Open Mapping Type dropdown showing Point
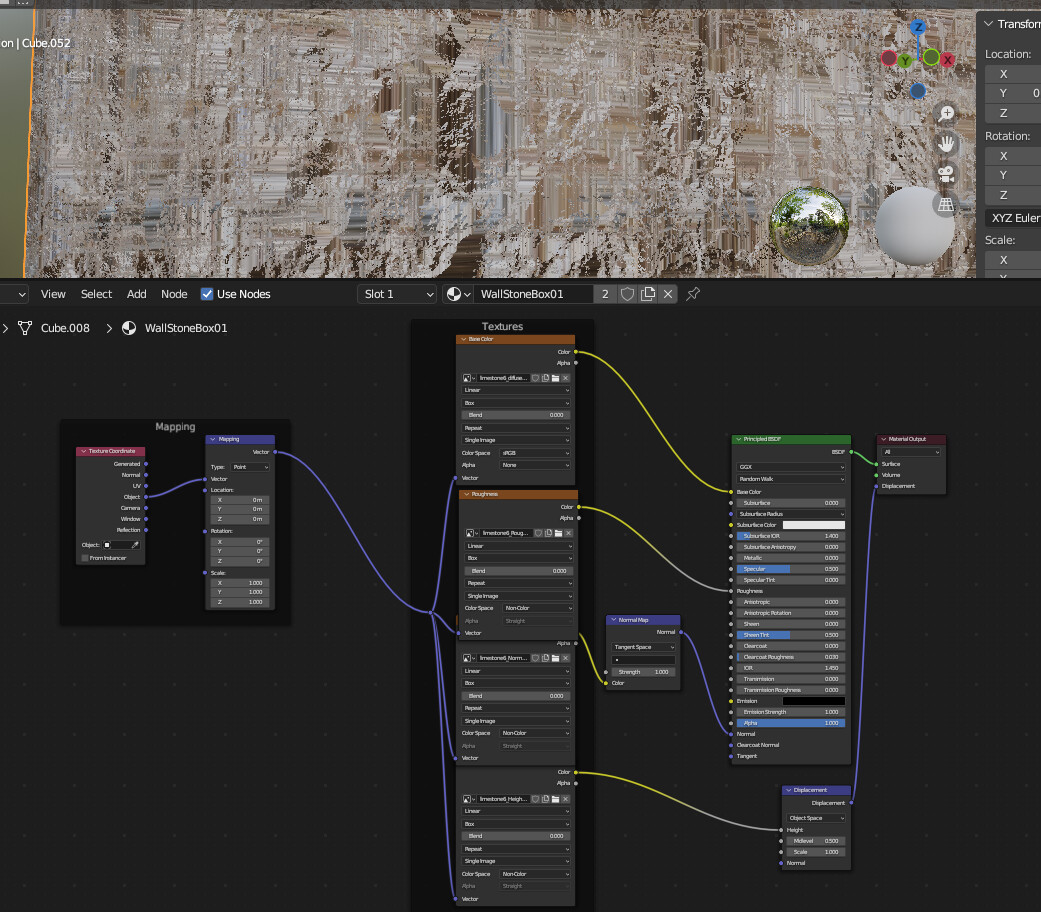Viewport: 1041px width, 912px height. 250,467
